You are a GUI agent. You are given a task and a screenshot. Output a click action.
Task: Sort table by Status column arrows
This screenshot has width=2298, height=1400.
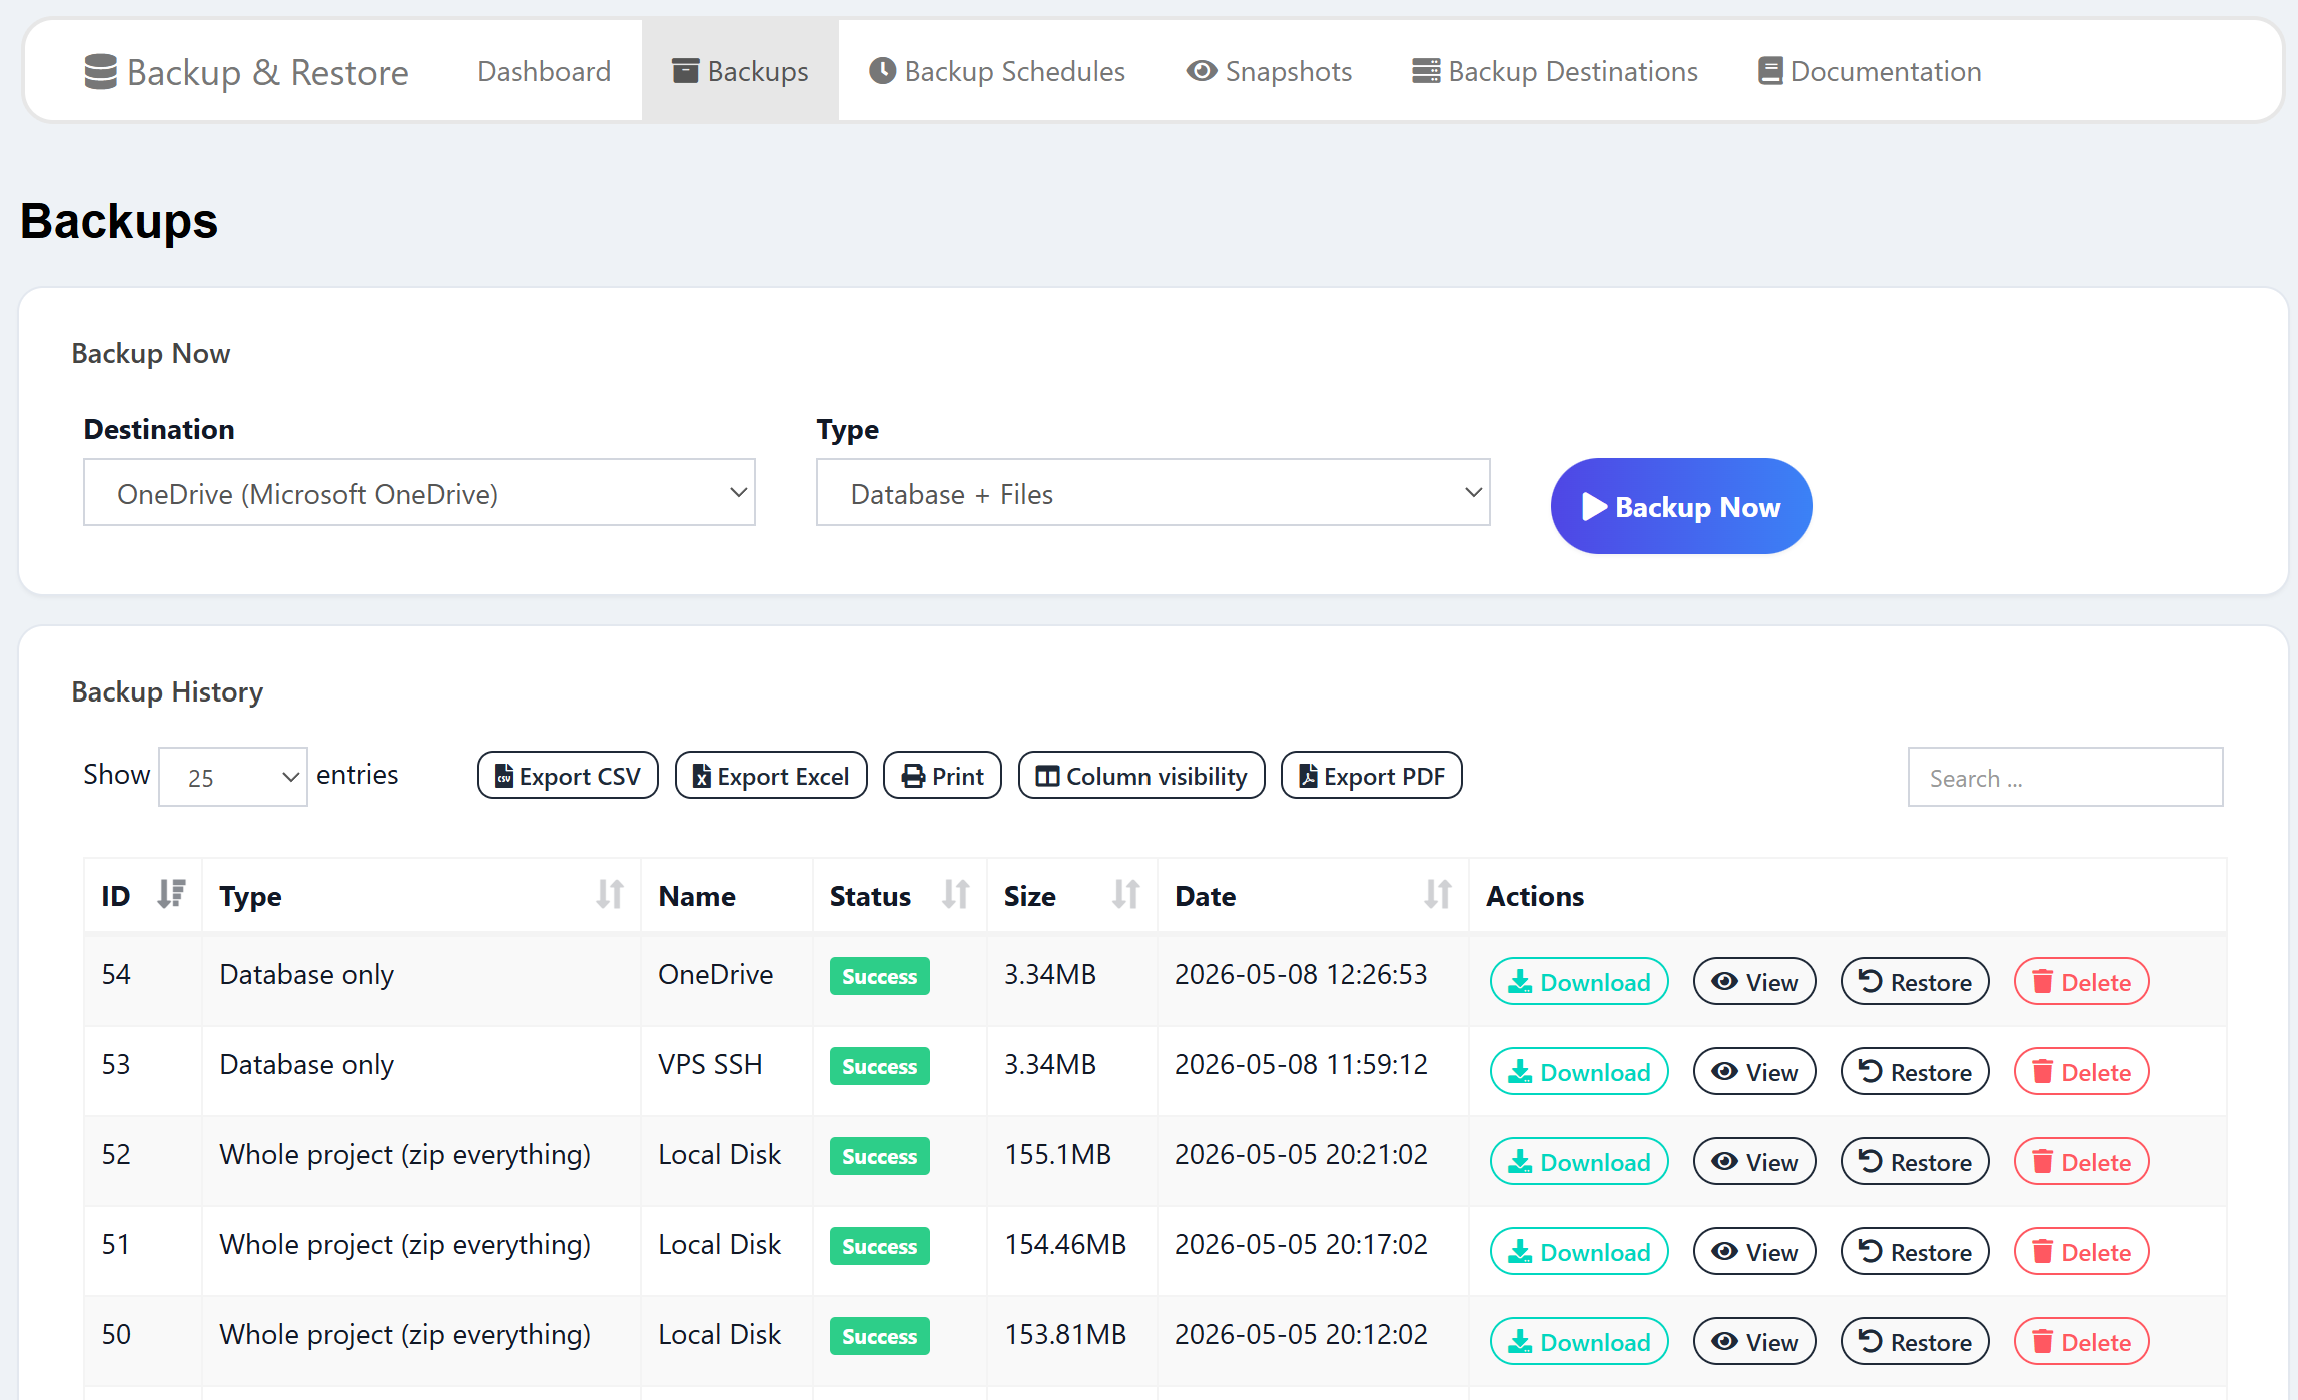(956, 894)
